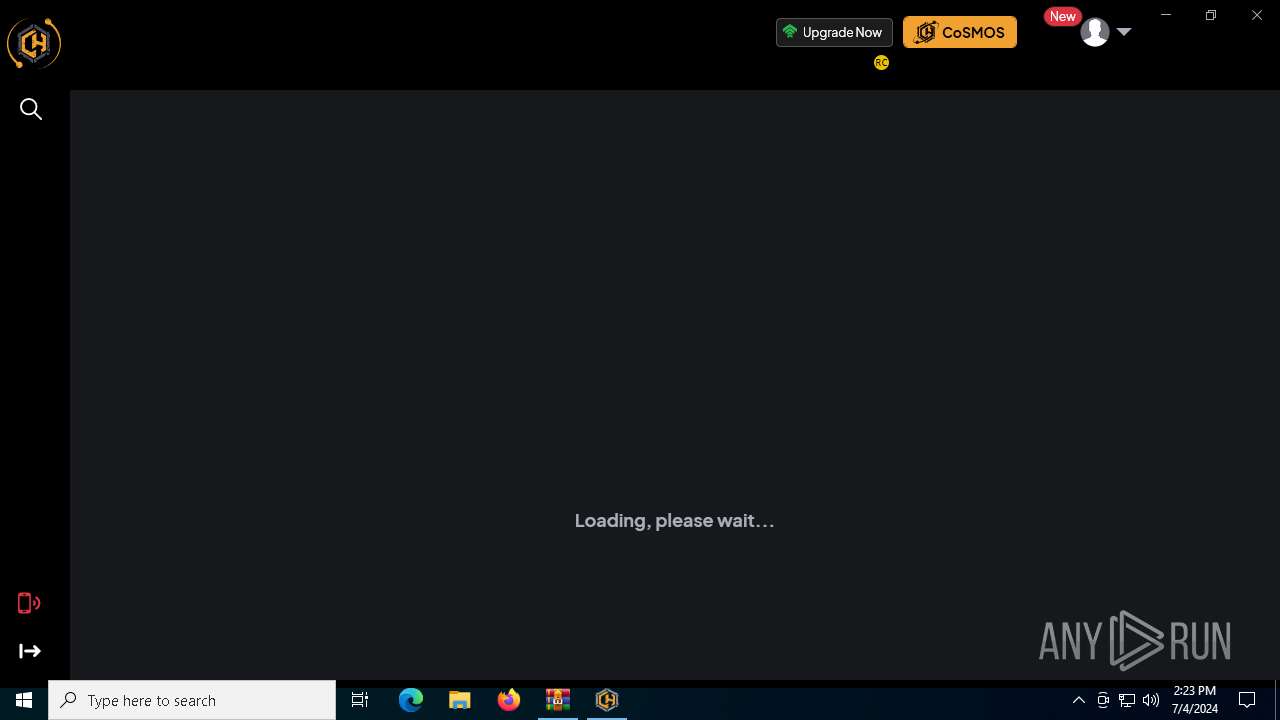The height and width of the screenshot is (720, 1280).
Task: Click the taskbar clock 2:23 PM
Action: pyautogui.click(x=1195, y=700)
